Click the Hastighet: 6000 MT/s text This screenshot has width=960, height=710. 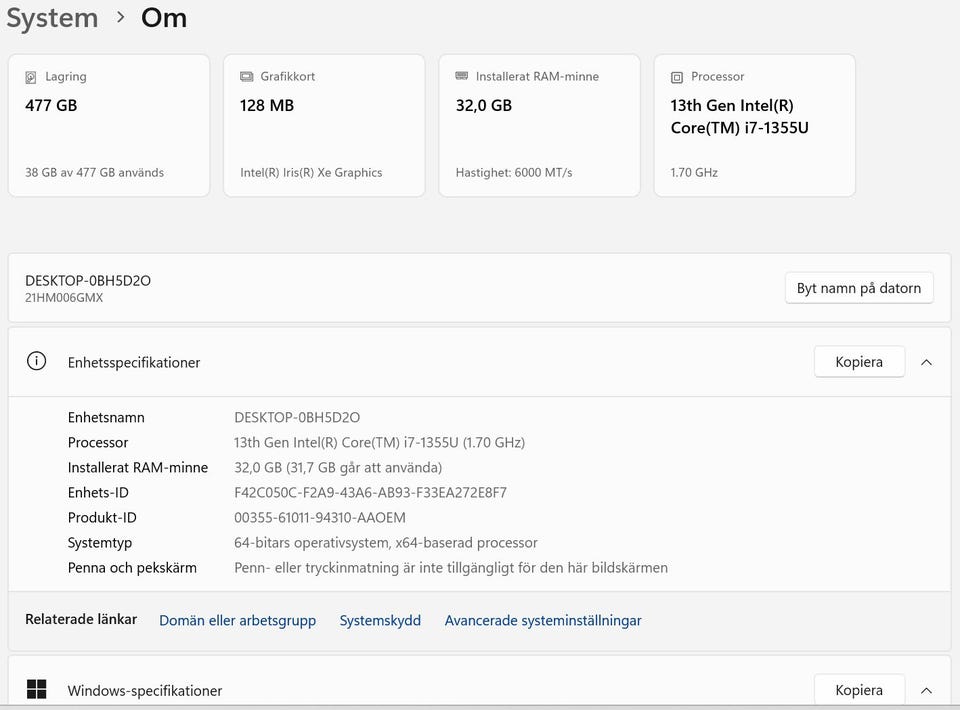click(x=514, y=172)
